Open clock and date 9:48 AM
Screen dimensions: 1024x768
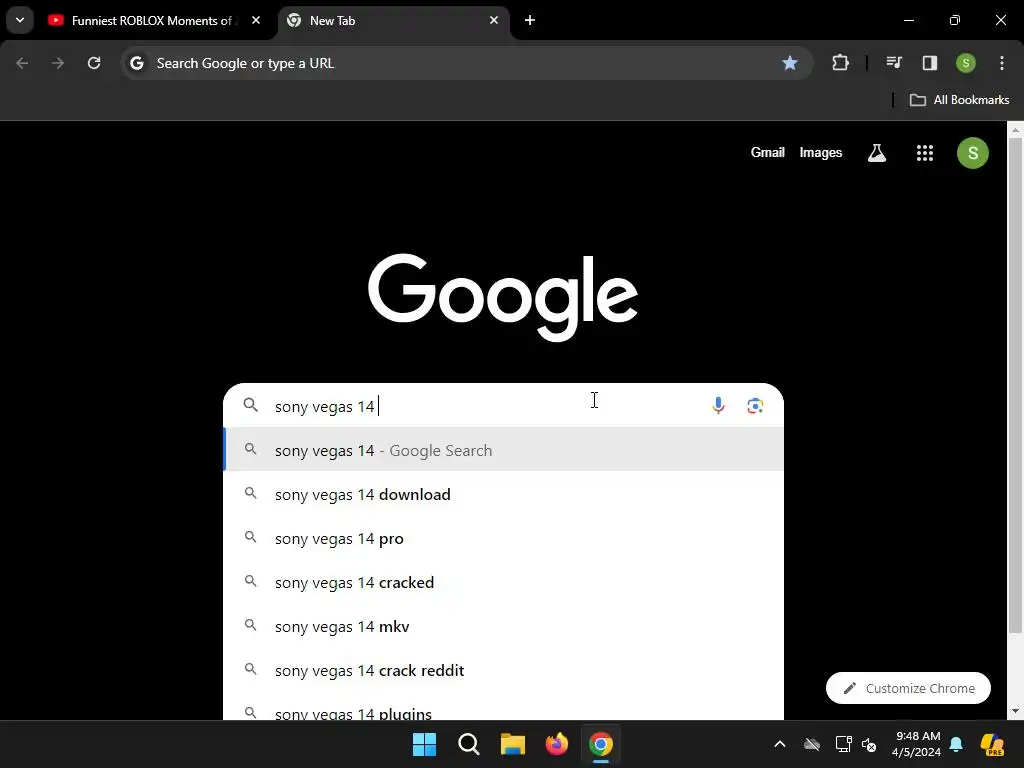pos(917,744)
